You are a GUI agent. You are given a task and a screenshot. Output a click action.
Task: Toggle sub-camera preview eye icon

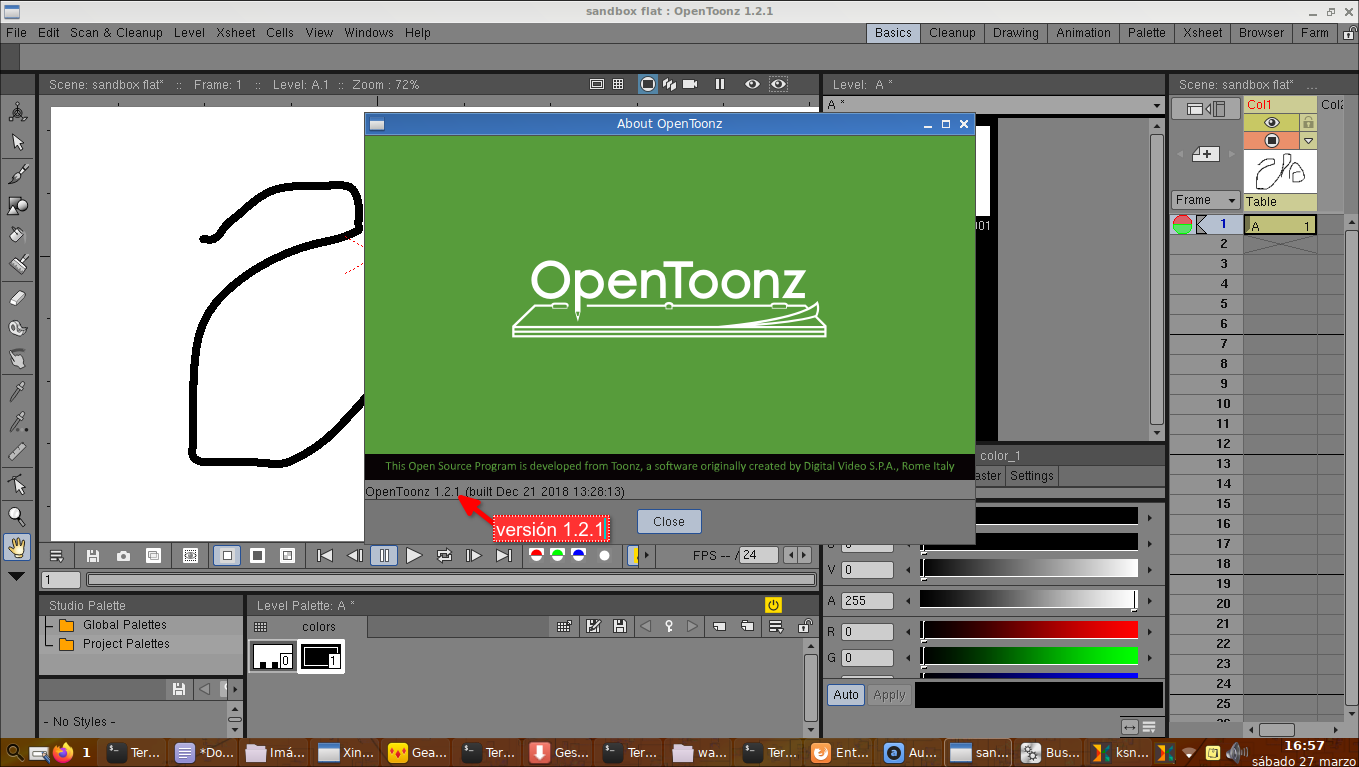point(778,84)
